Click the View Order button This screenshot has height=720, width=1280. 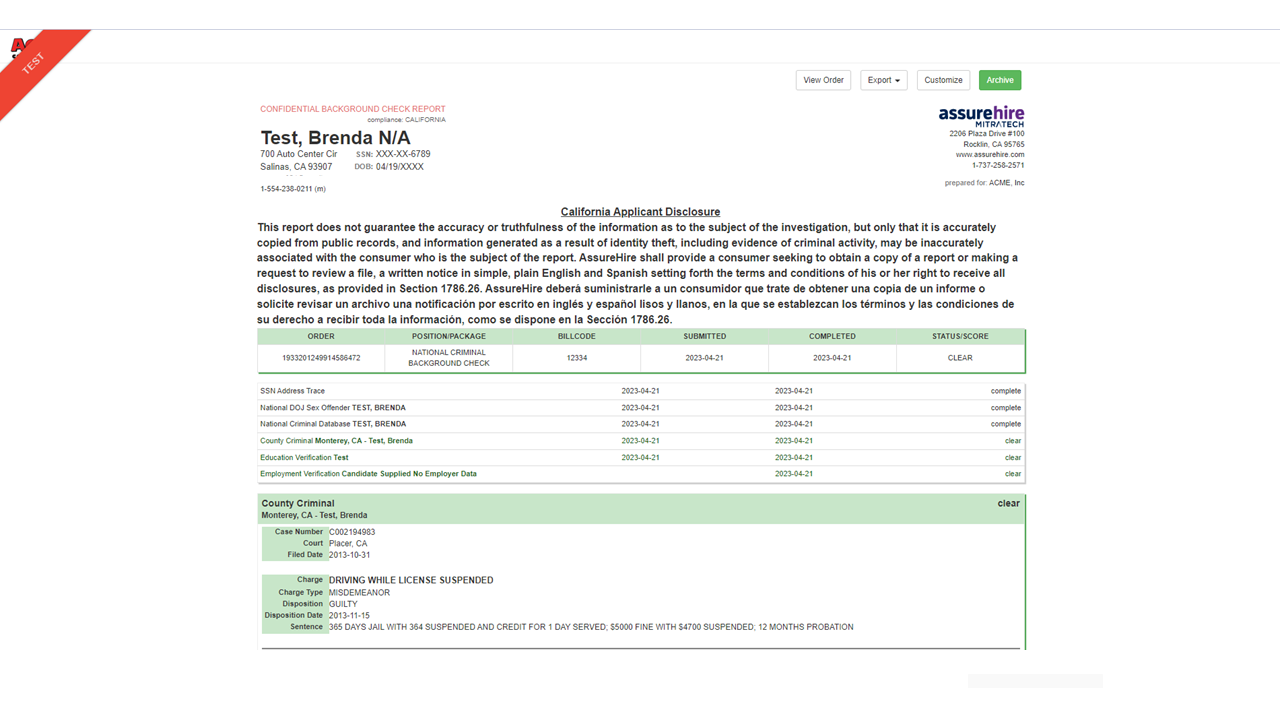click(823, 79)
